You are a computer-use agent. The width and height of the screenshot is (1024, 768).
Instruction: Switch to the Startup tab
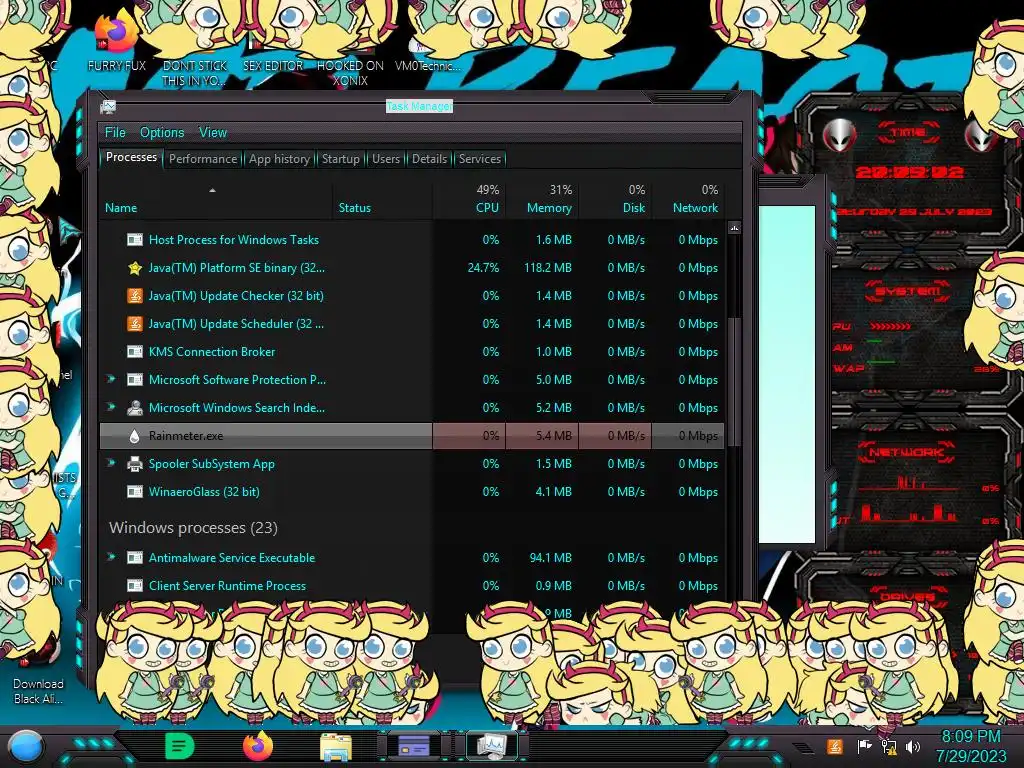[340, 159]
